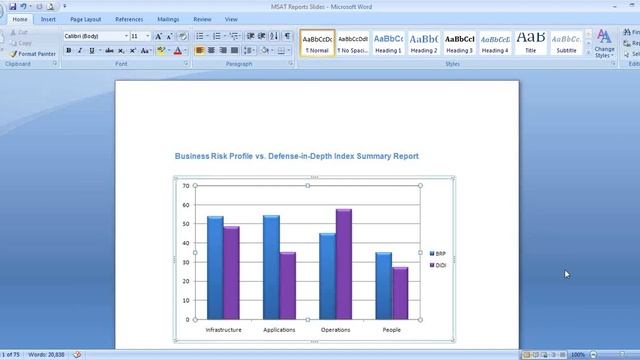Sort the selected text

pyautogui.click(x=274, y=36)
